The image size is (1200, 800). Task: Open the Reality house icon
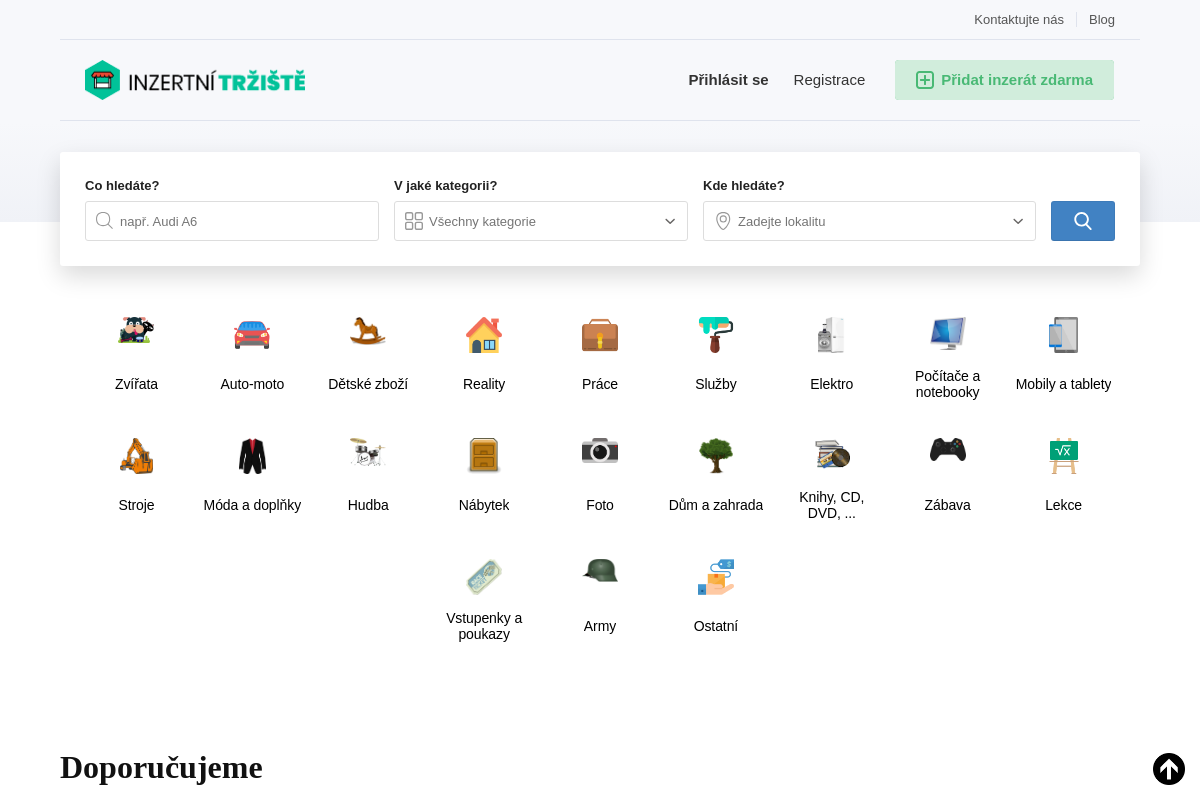[x=484, y=335]
